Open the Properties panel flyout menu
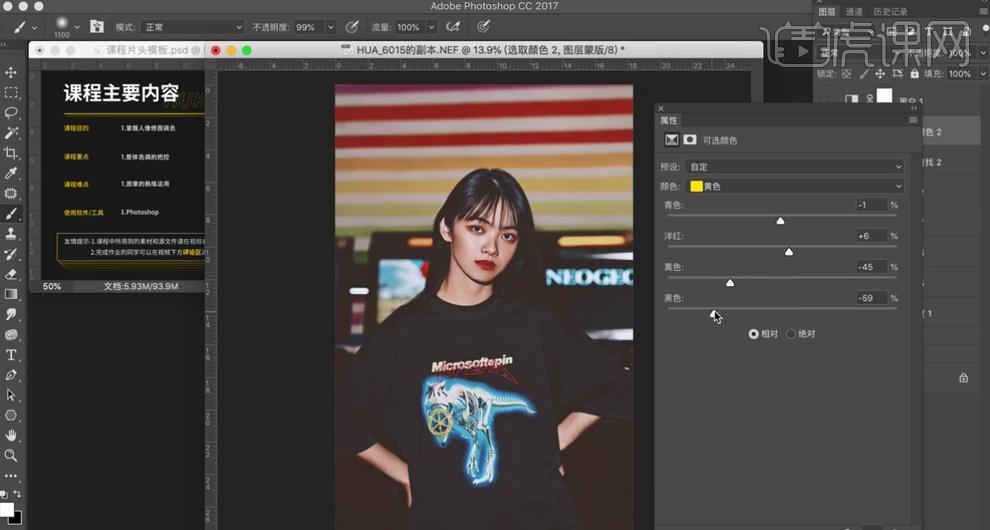 coord(912,120)
